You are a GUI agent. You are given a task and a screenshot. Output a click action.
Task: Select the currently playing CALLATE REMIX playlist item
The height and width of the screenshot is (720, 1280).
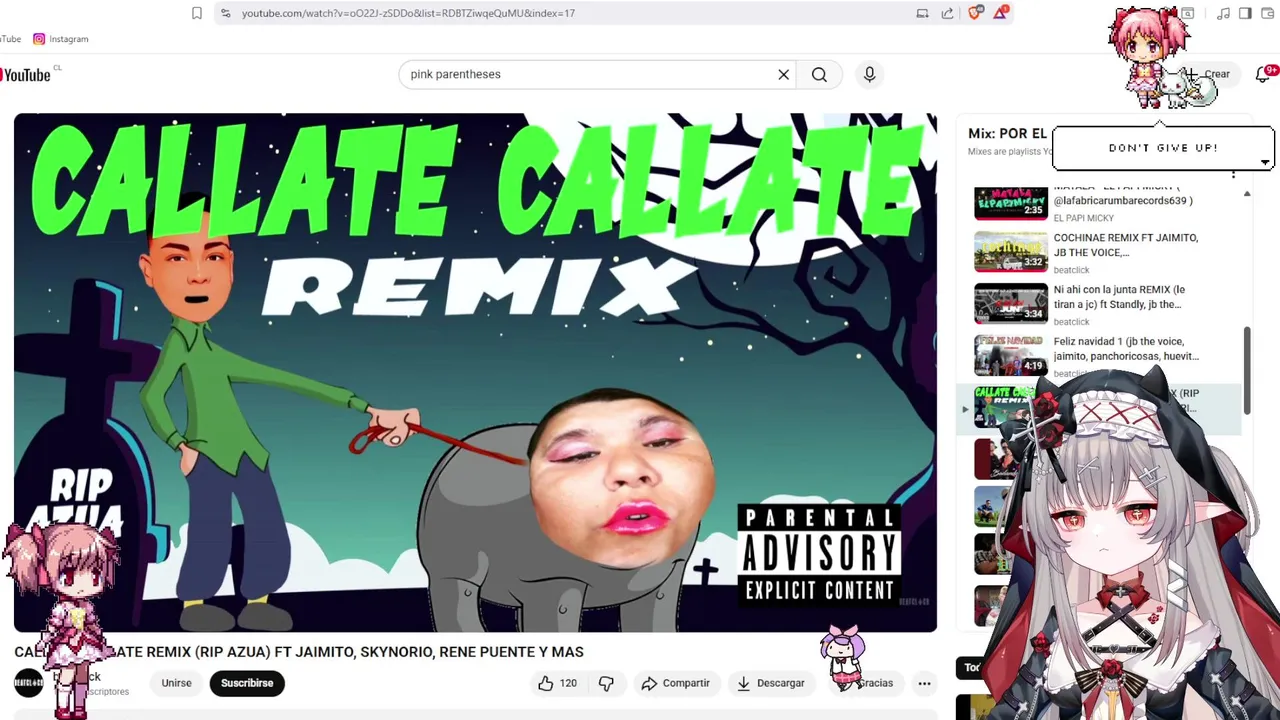pos(1100,408)
